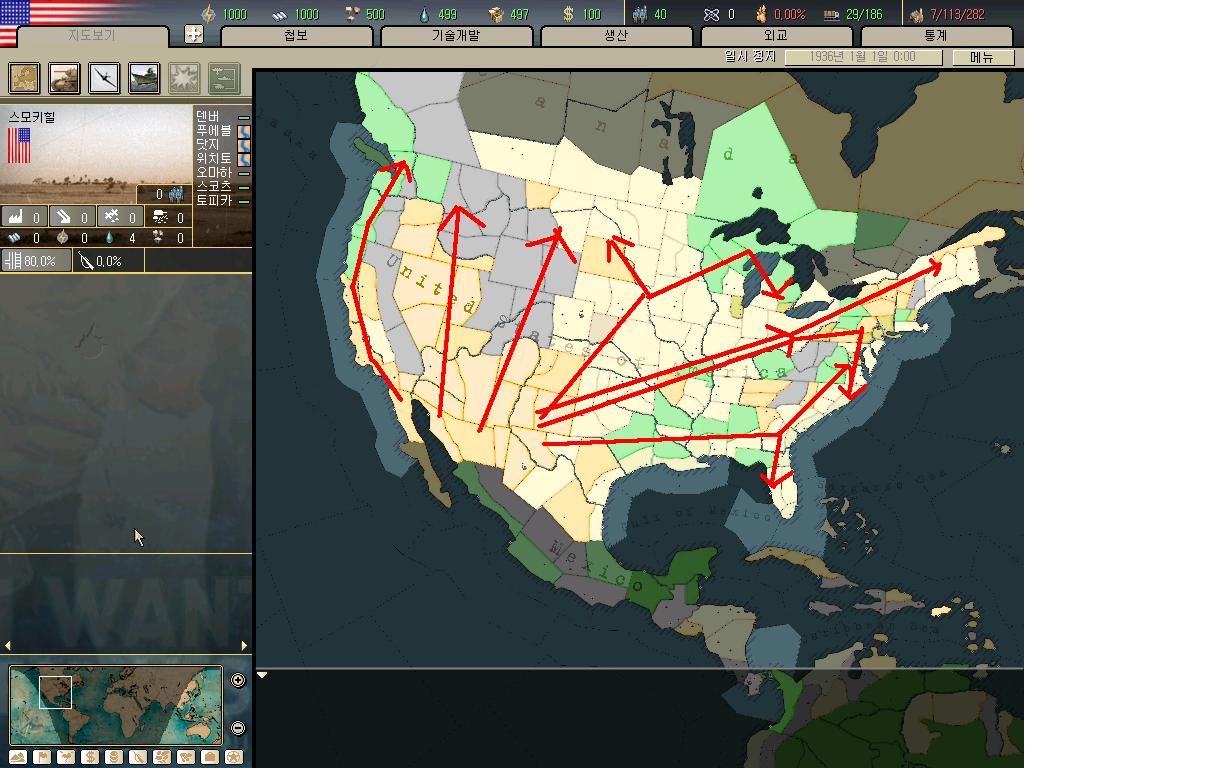Select the land units tank icon
Image resolution: width=1218 pixels, height=768 pixels.
65,78
